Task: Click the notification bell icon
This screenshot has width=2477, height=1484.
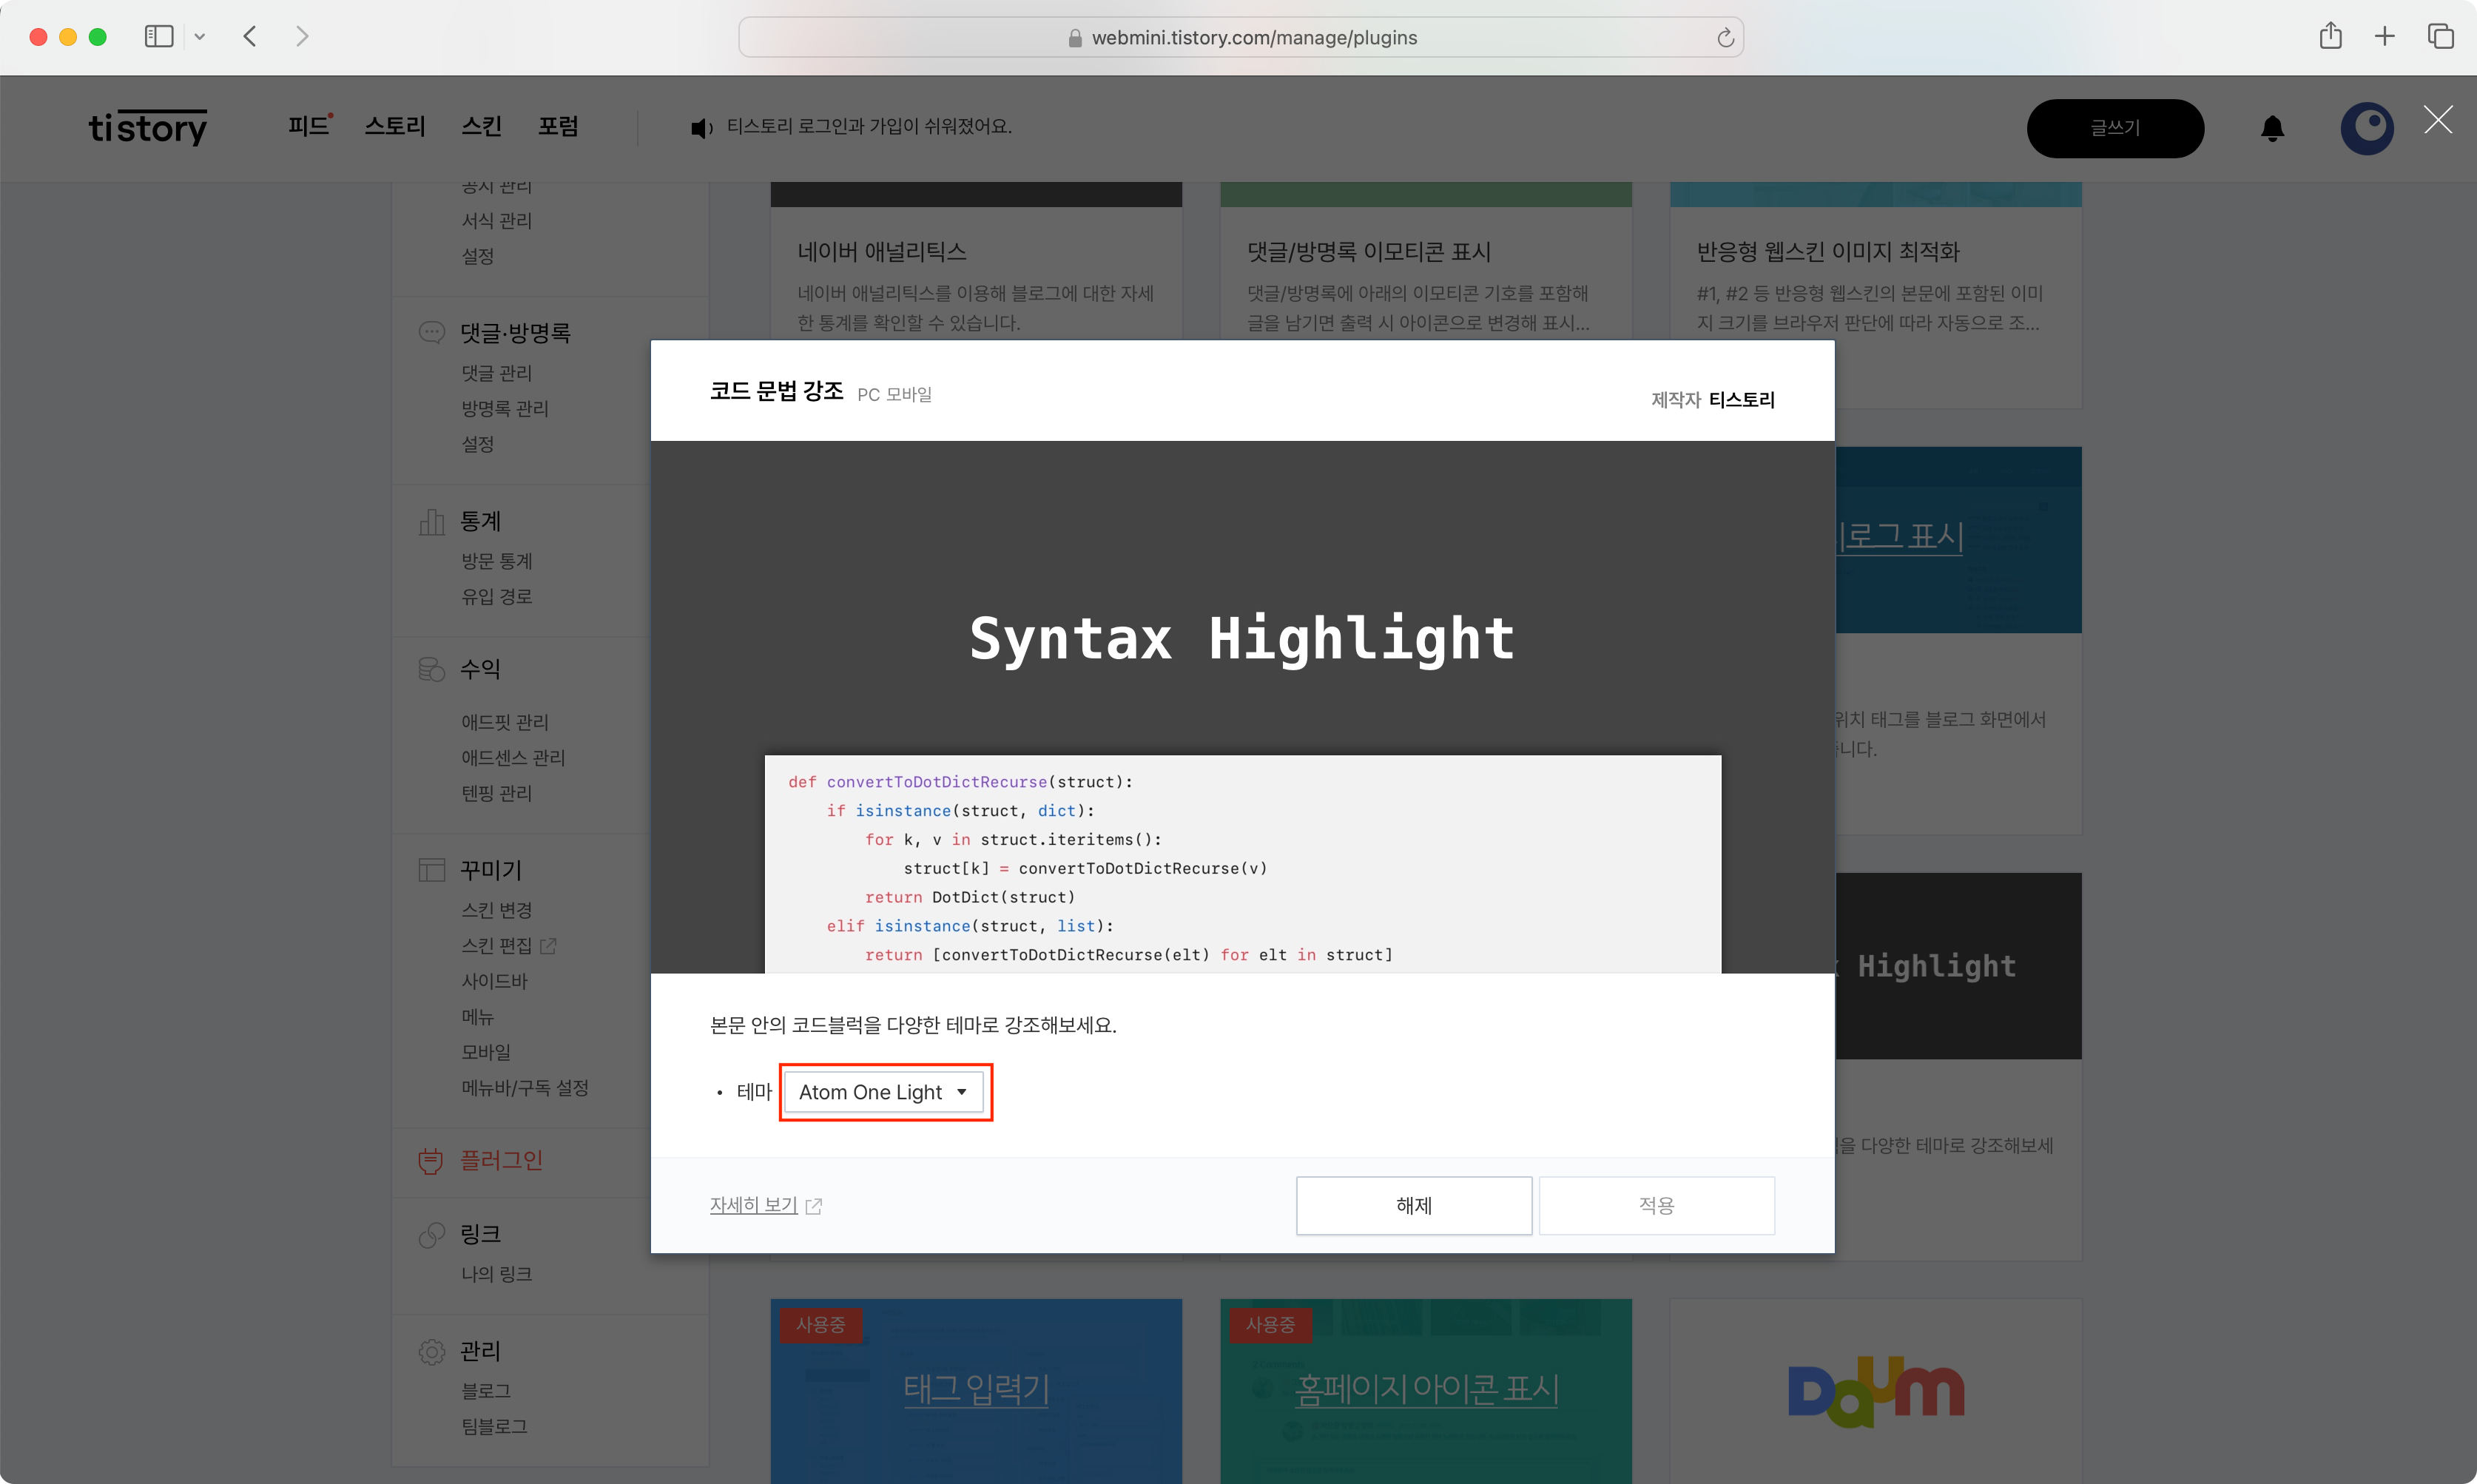Action: coord(2272,128)
